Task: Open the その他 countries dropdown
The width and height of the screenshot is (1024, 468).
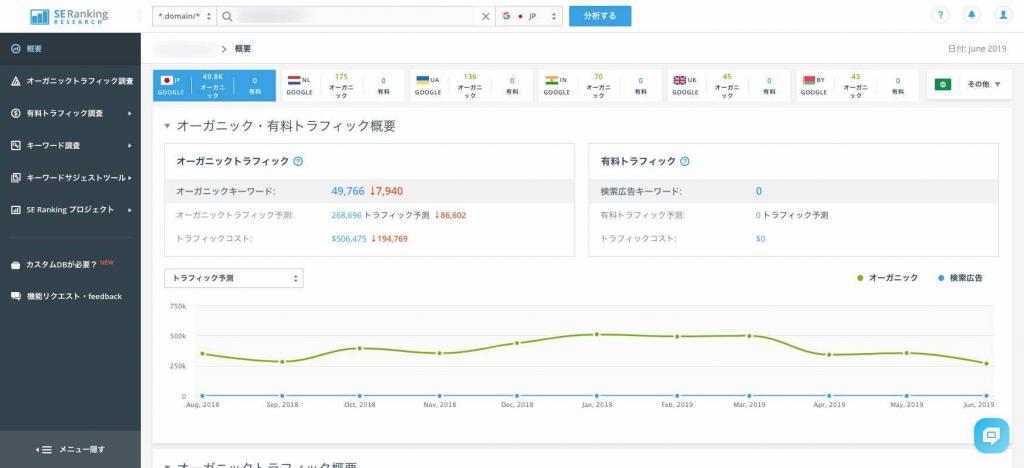Action: click(x=969, y=85)
